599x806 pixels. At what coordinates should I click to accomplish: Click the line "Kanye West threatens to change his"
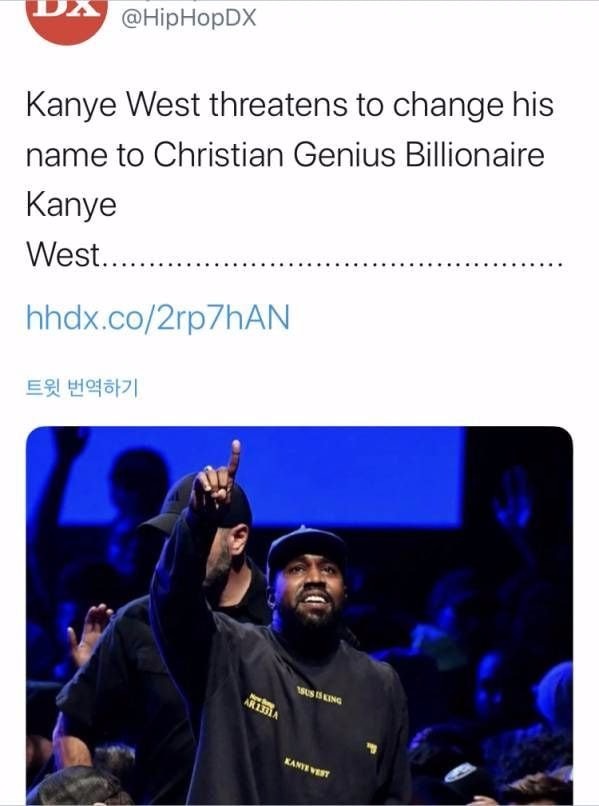point(289,105)
